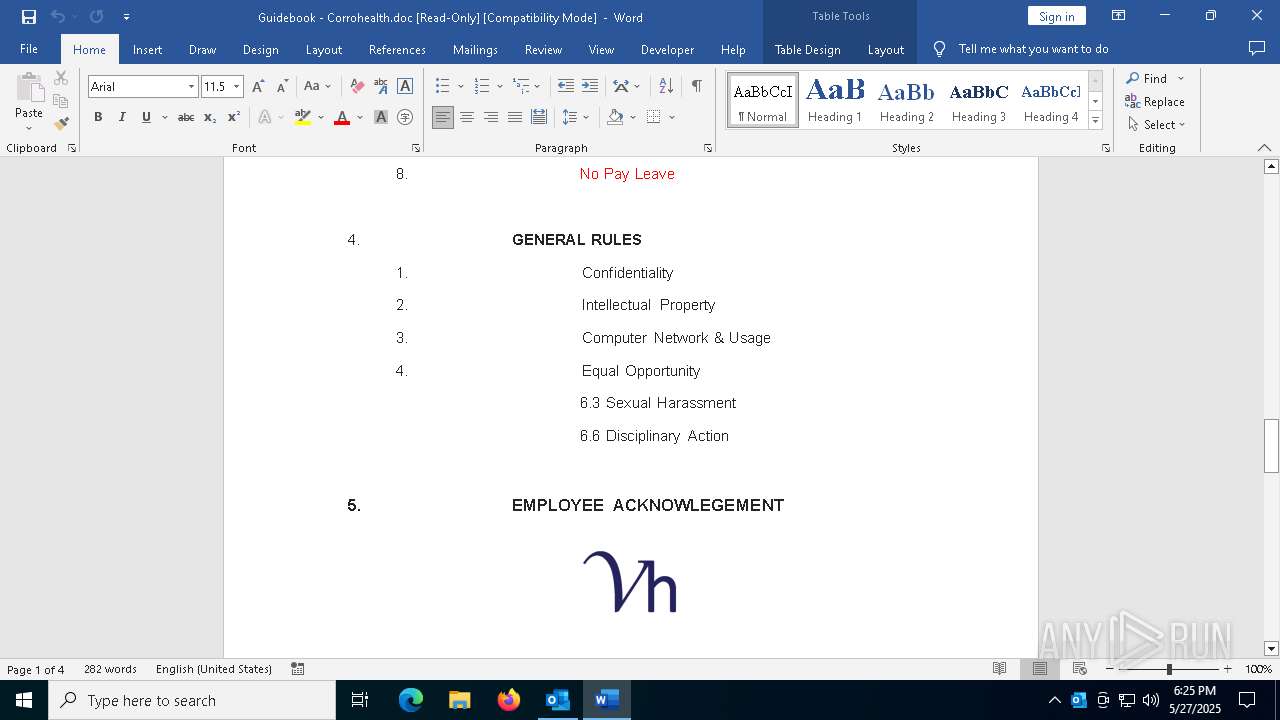1280x720 pixels.
Task: Toggle underline formatting
Action: click(x=146, y=117)
